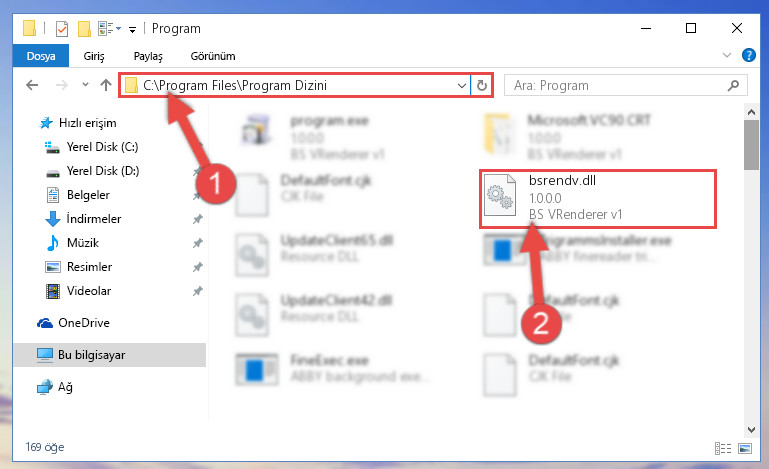Refresh the current folder view
This screenshot has width=769, height=469.
tap(482, 85)
